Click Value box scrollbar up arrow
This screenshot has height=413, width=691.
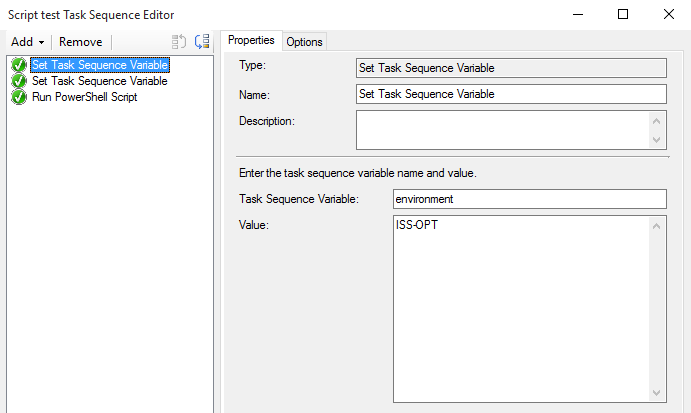point(657,226)
